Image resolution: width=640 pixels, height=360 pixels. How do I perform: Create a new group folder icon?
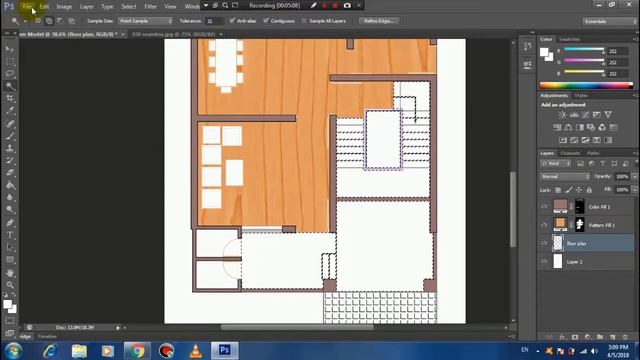click(600, 337)
